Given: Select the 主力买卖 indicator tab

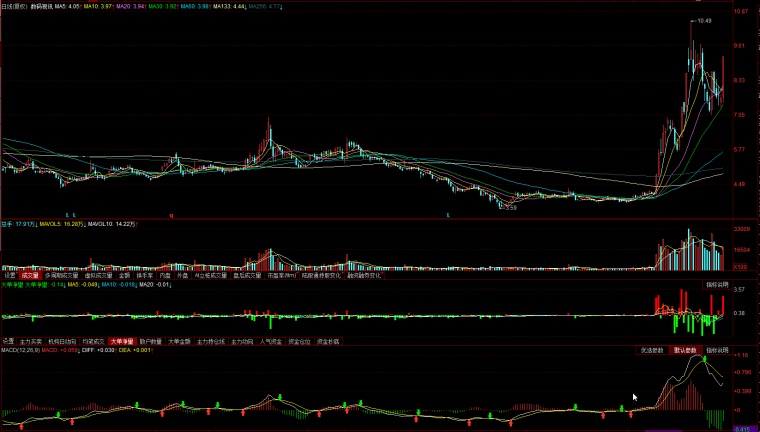Looking at the screenshot, I should [31, 341].
